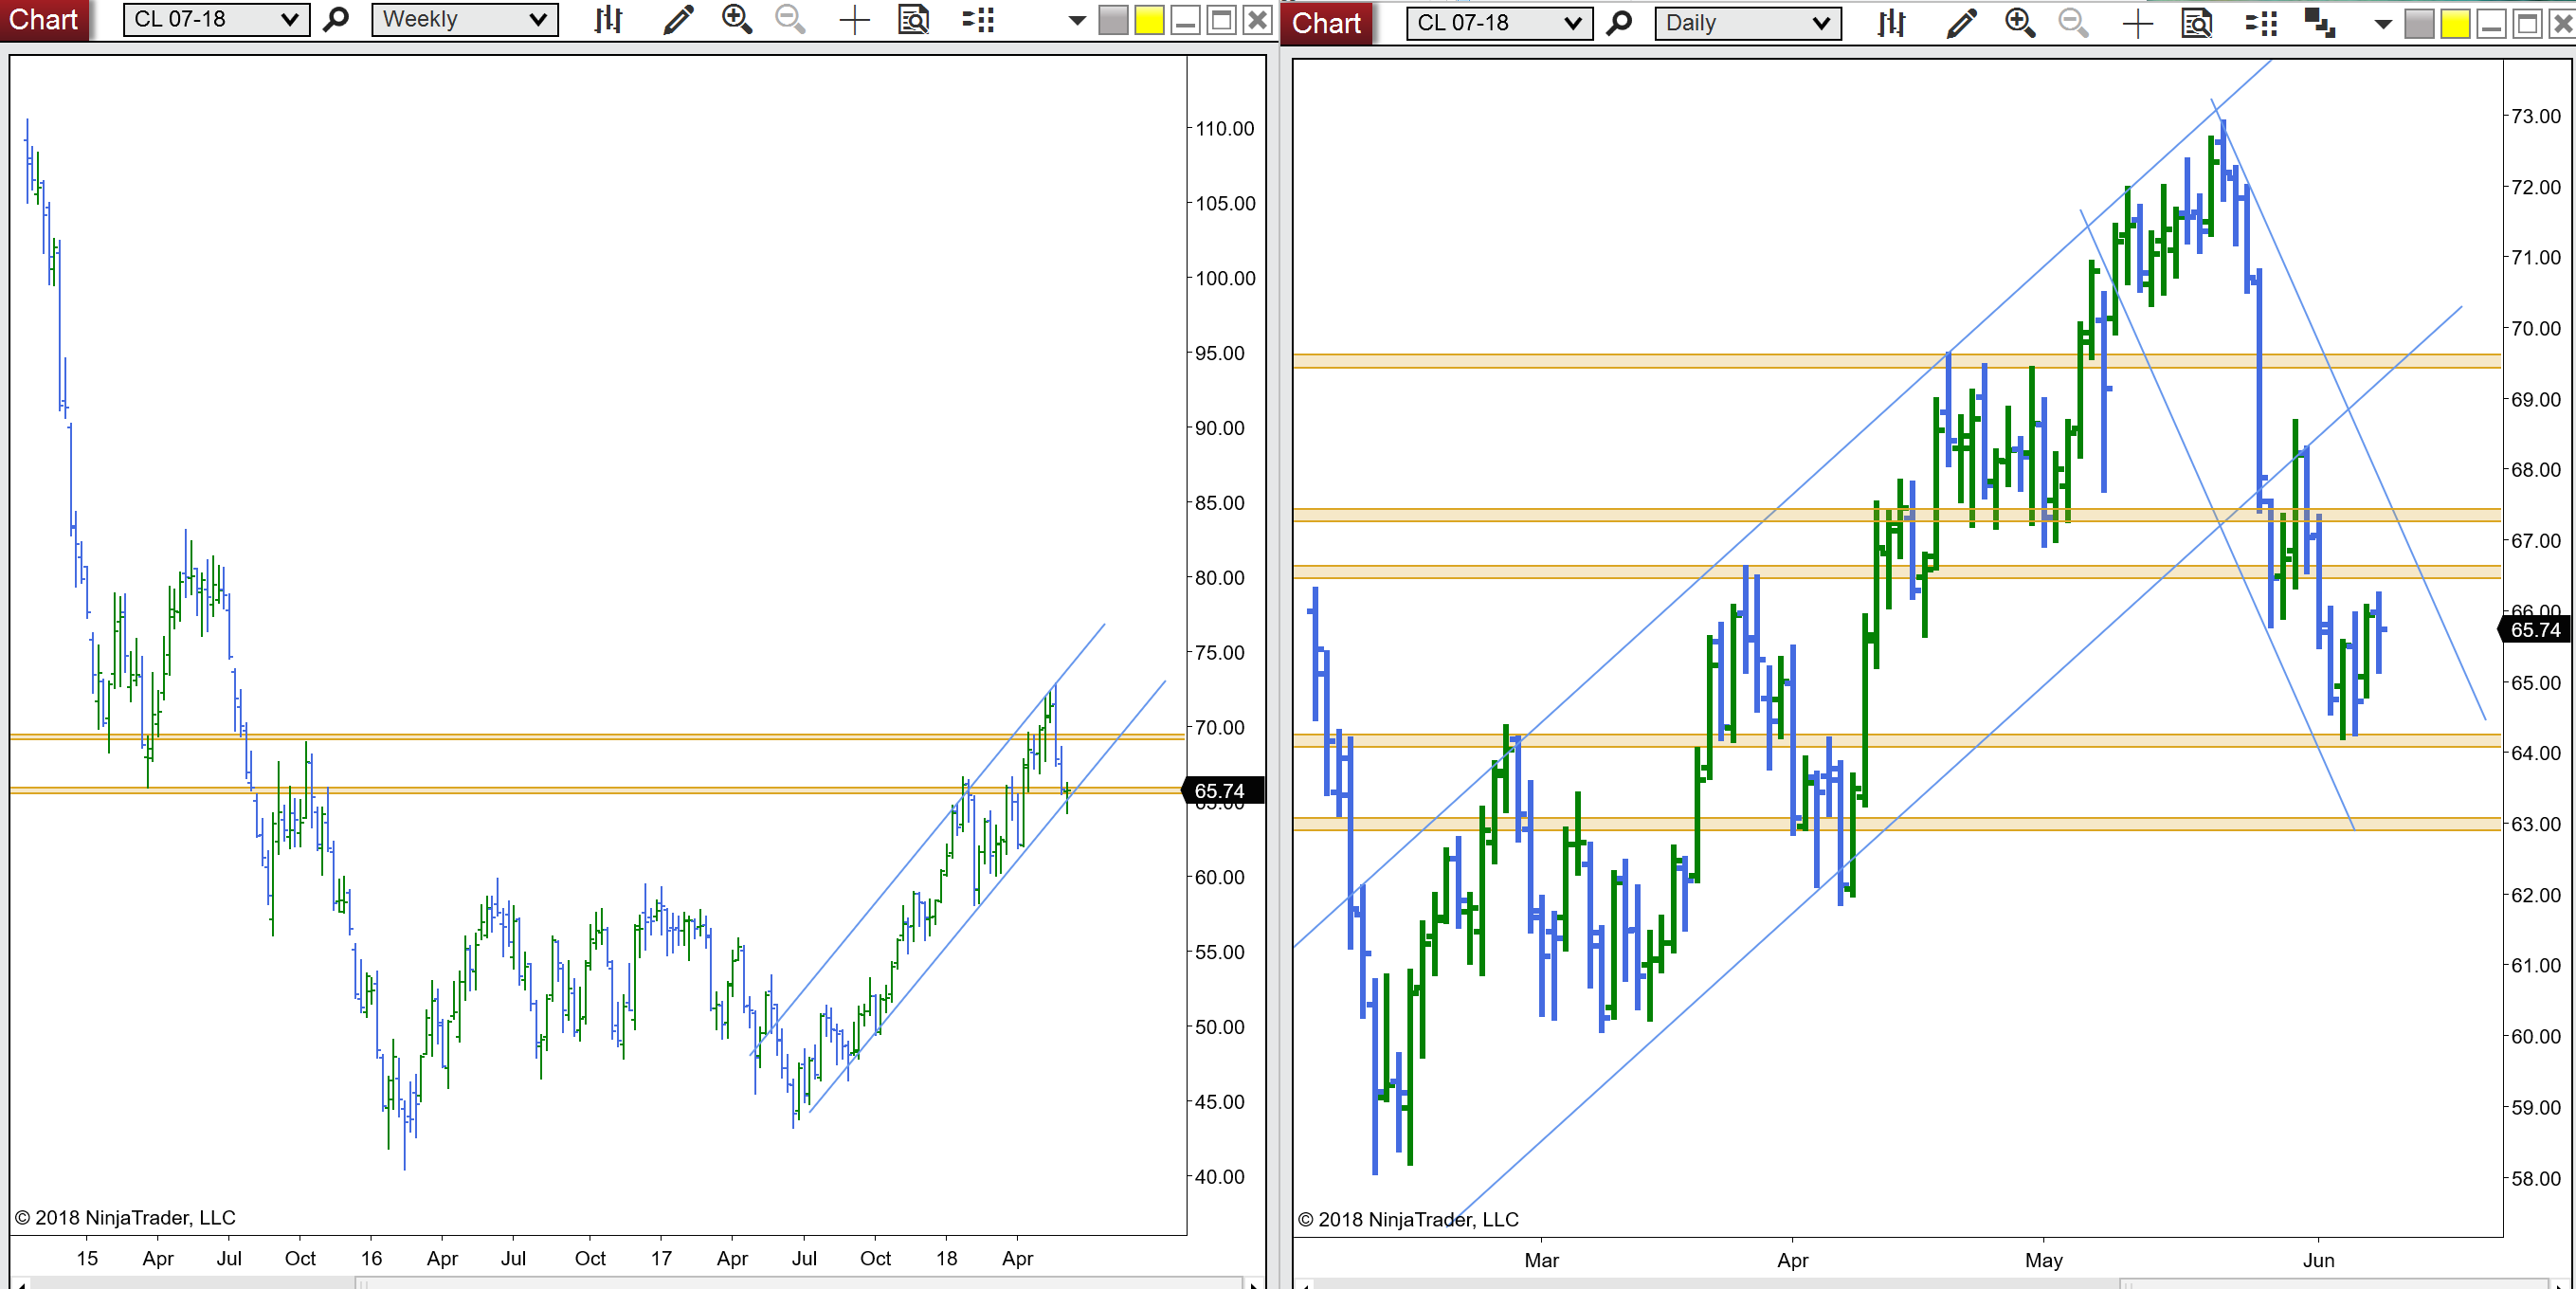Click the gray link swatch in Daily chart
Viewport: 2576px width, 1289px height.
tap(2419, 24)
